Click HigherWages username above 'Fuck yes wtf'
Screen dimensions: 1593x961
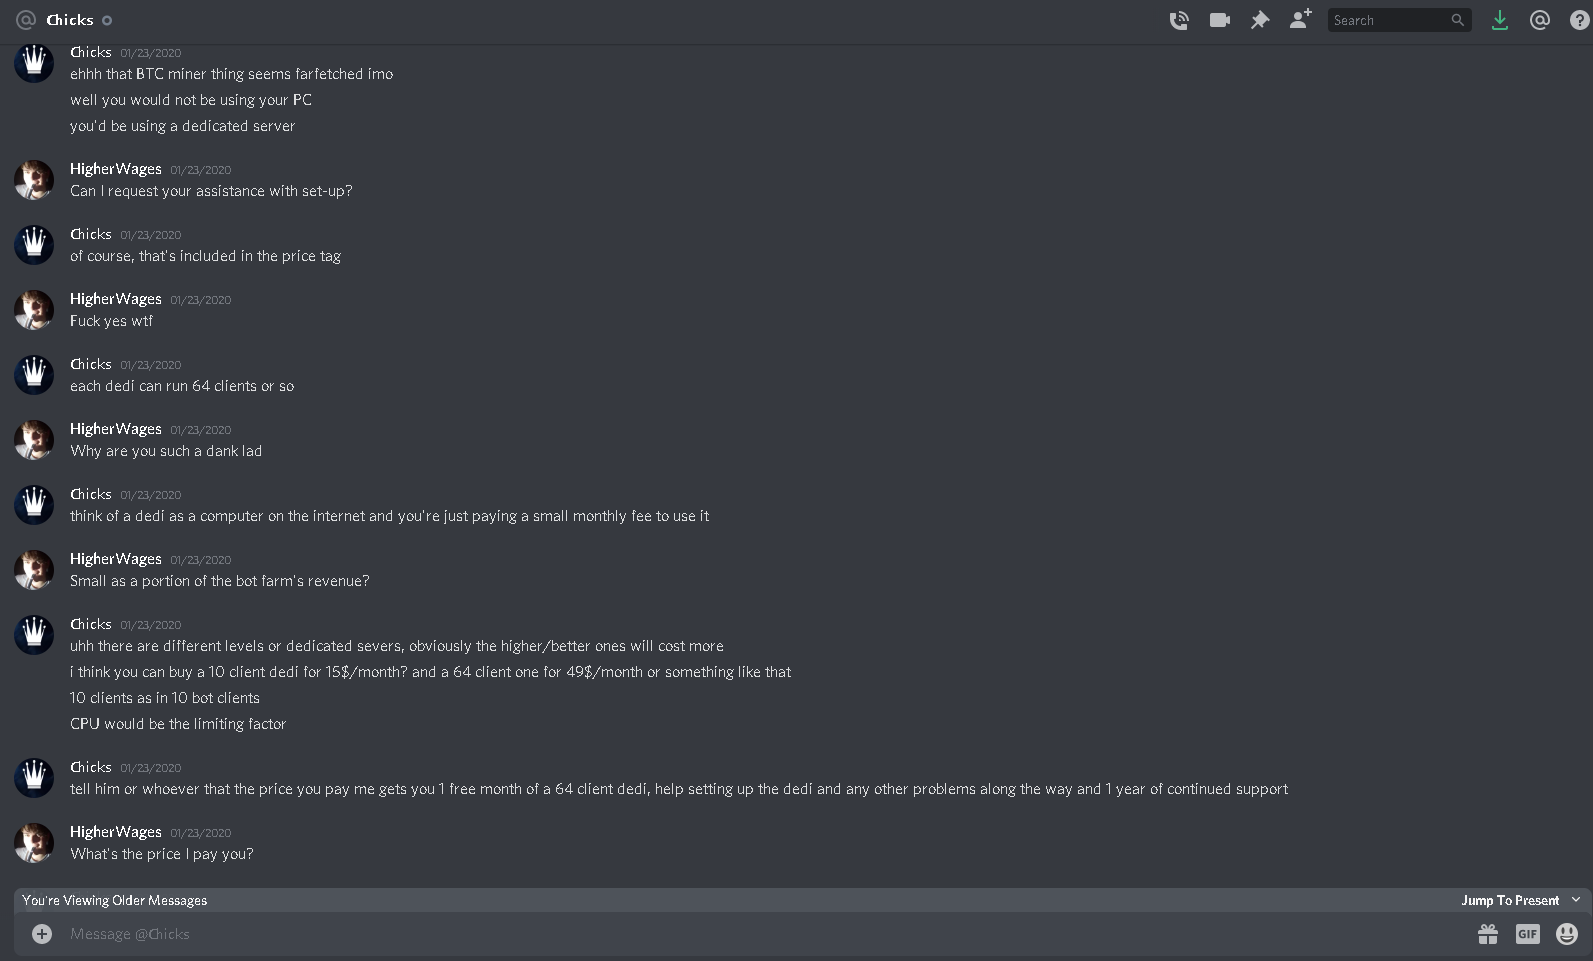pyautogui.click(x=116, y=299)
